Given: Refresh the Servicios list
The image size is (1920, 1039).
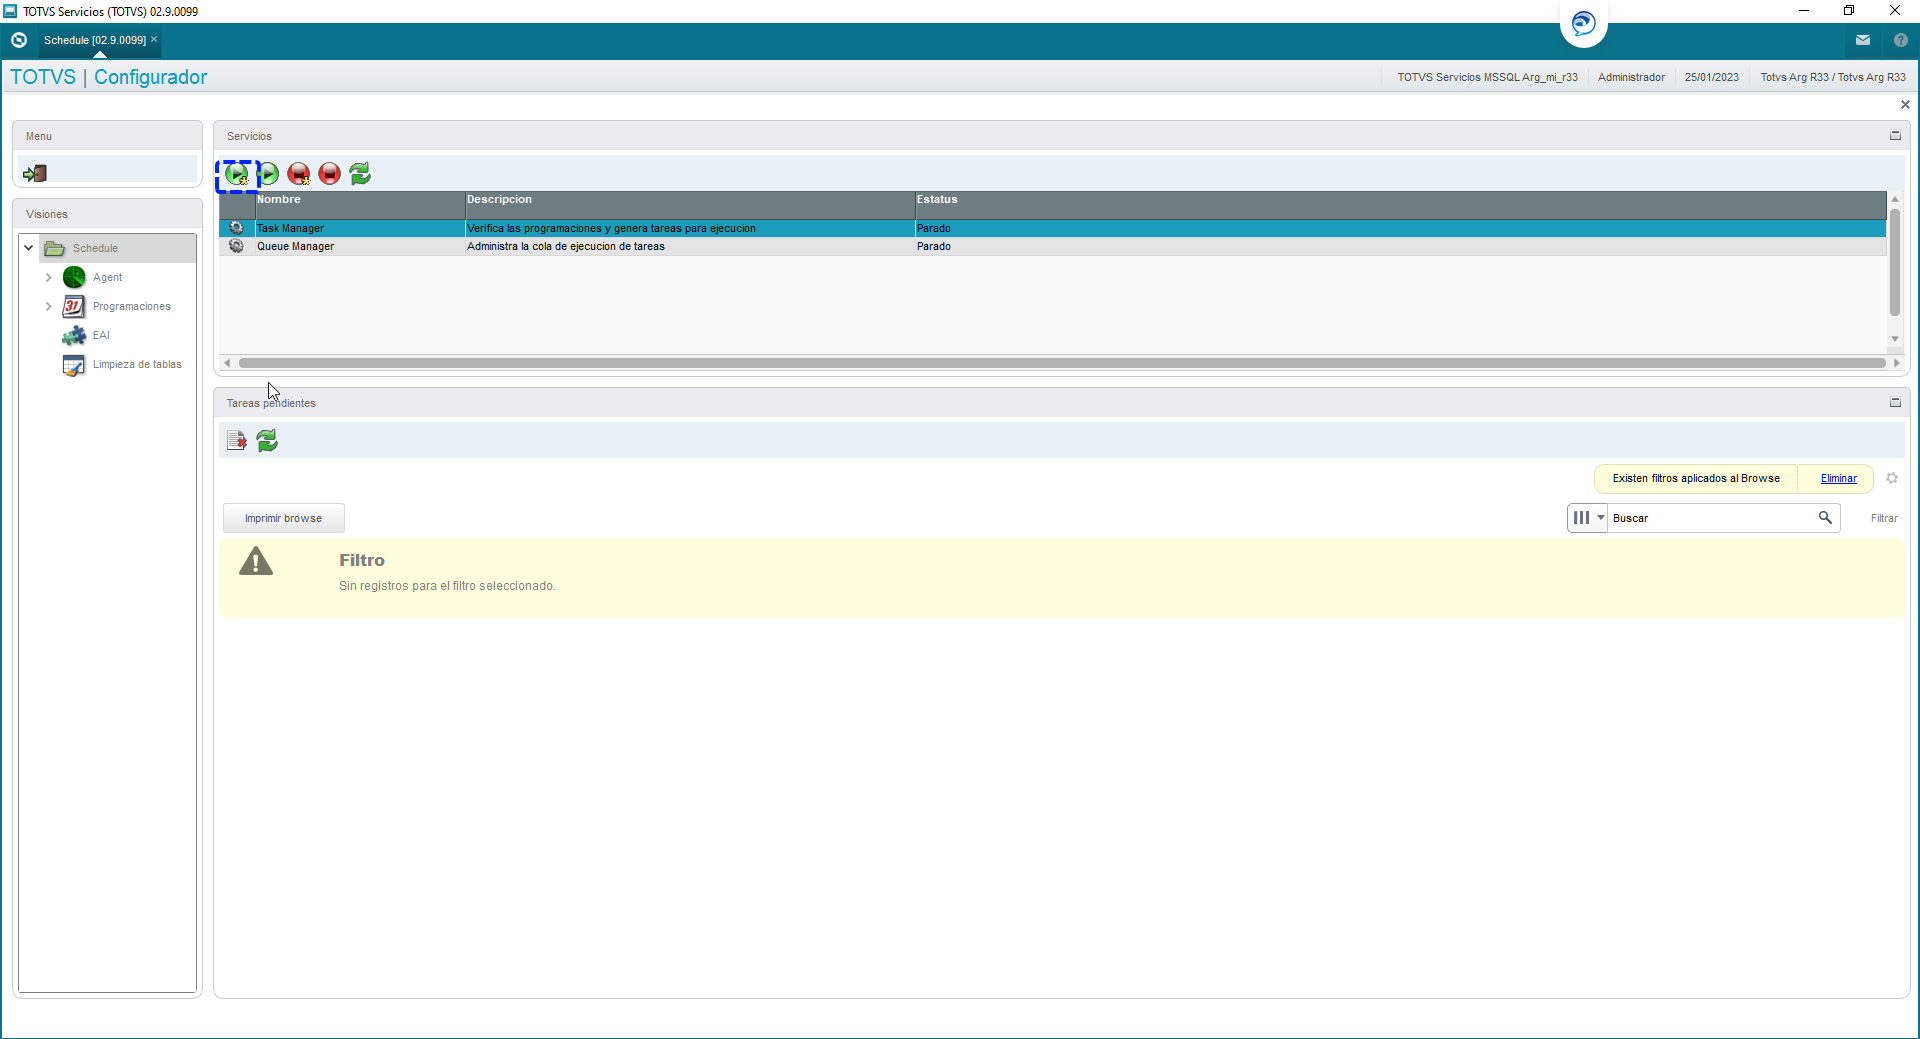Looking at the screenshot, I should click(361, 174).
